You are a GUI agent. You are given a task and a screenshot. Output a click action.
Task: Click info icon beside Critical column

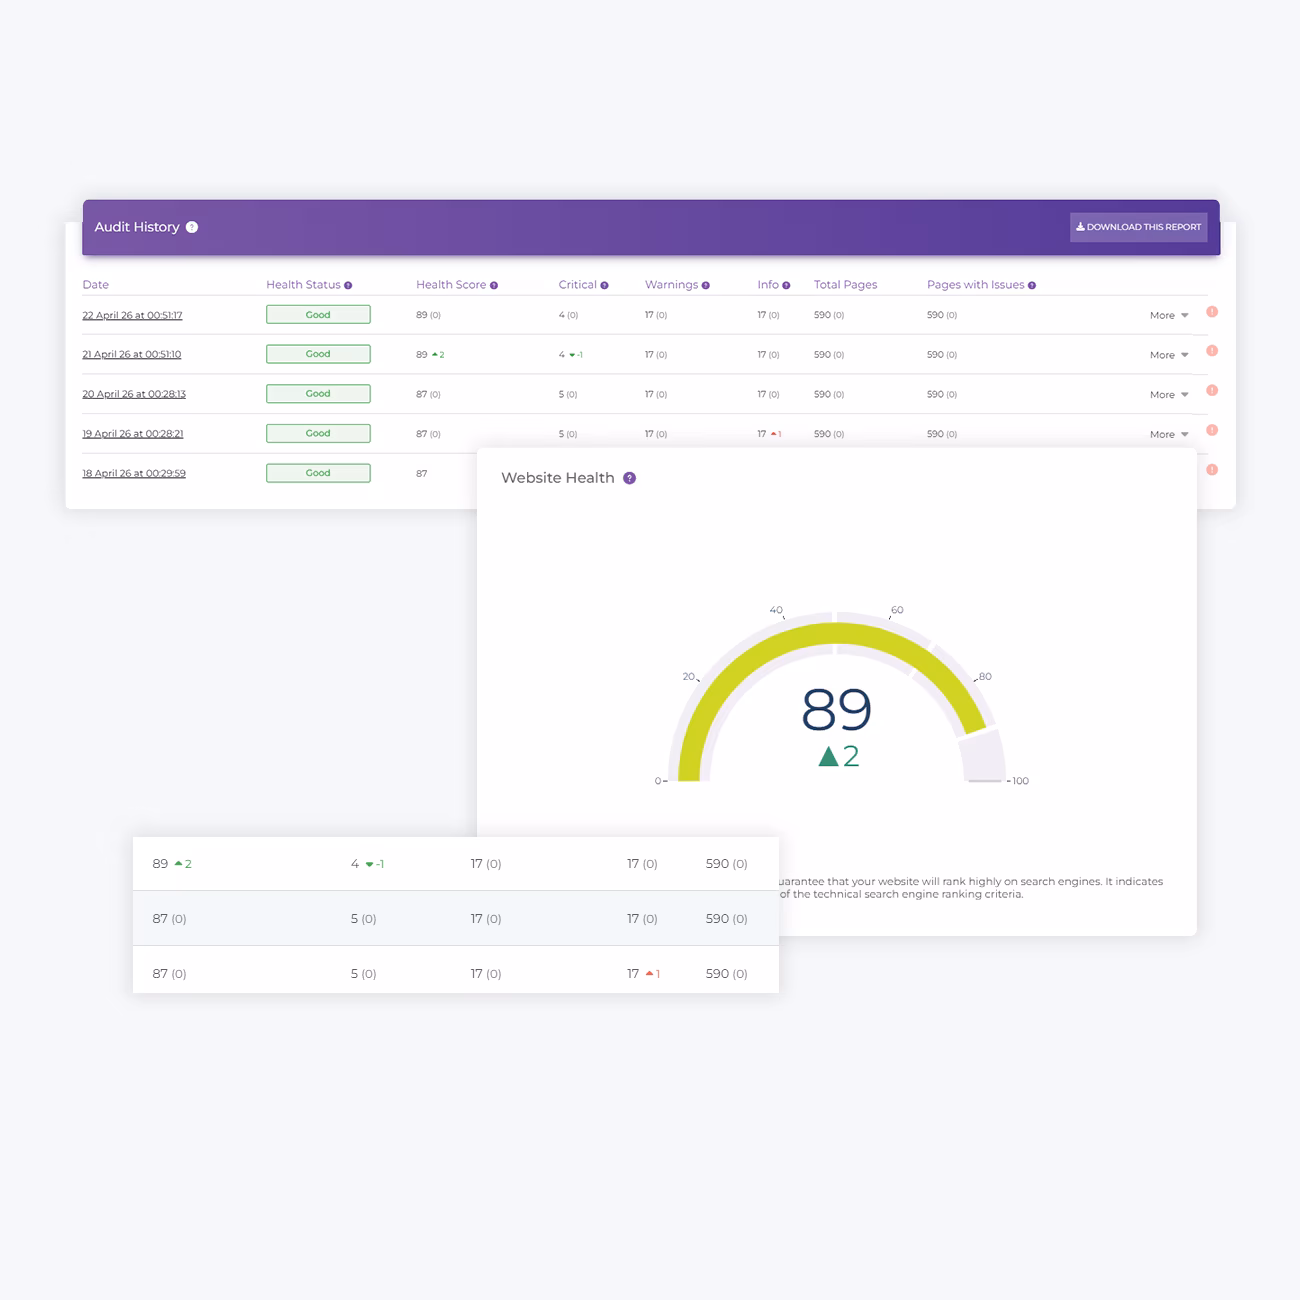604,286
